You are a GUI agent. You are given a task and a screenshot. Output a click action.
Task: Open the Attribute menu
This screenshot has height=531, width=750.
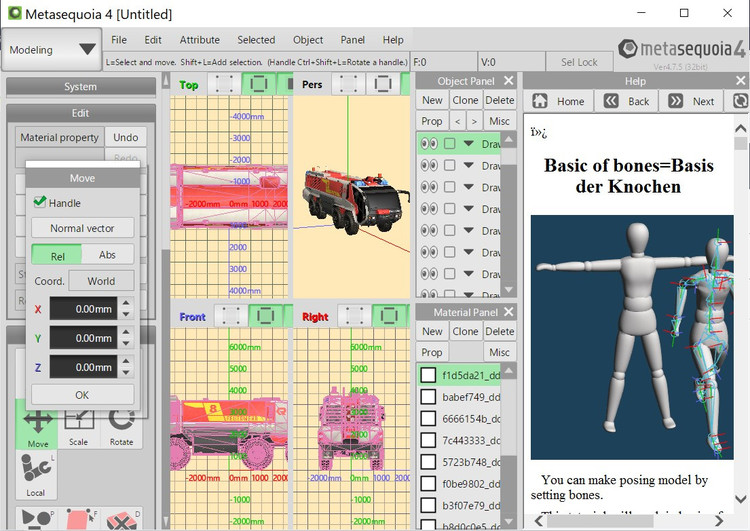coord(199,40)
